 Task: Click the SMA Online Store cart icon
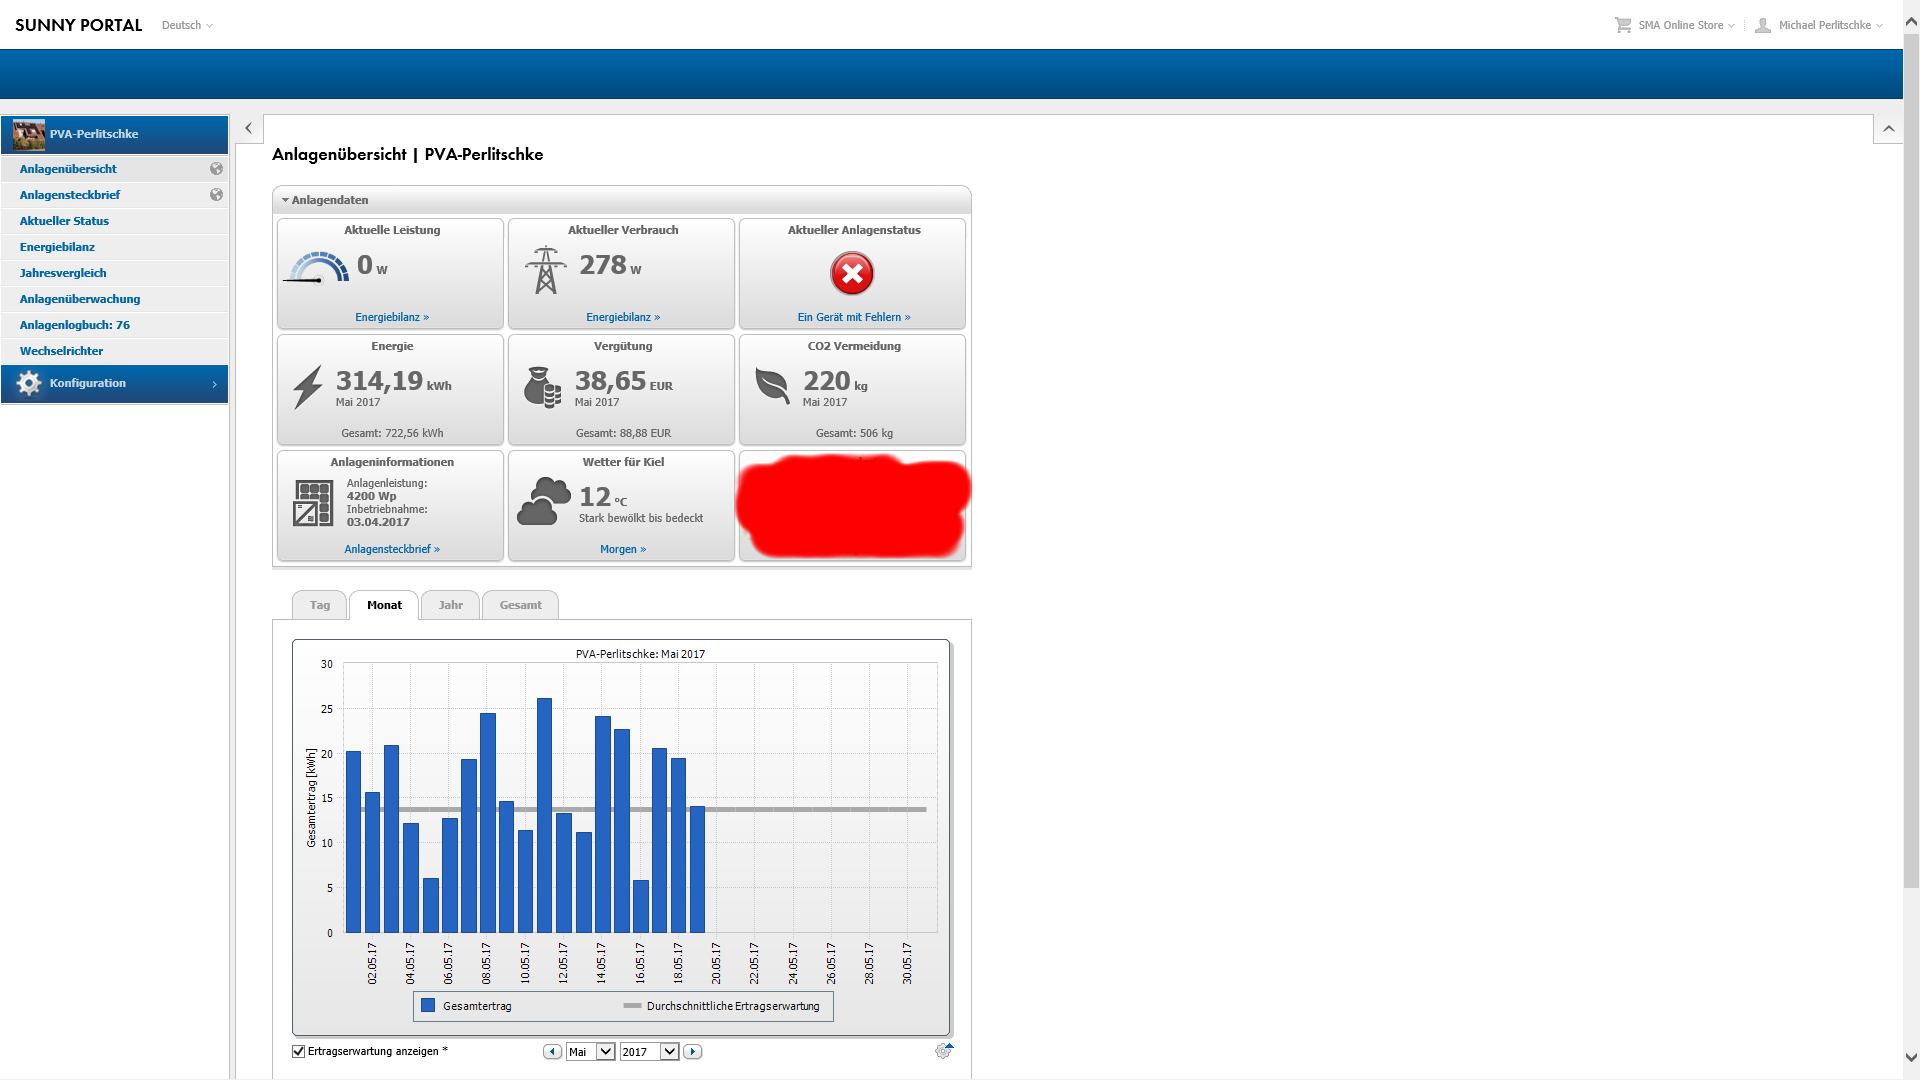[1622, 25]
